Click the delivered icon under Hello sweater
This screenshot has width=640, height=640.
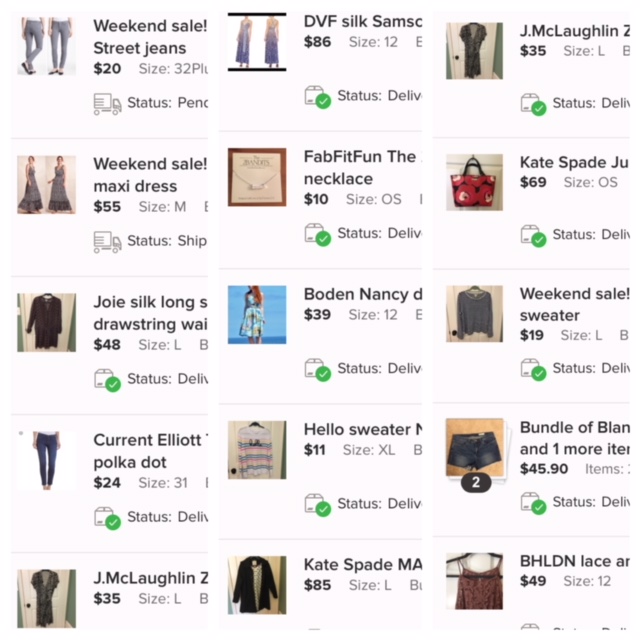click(318, 505)
